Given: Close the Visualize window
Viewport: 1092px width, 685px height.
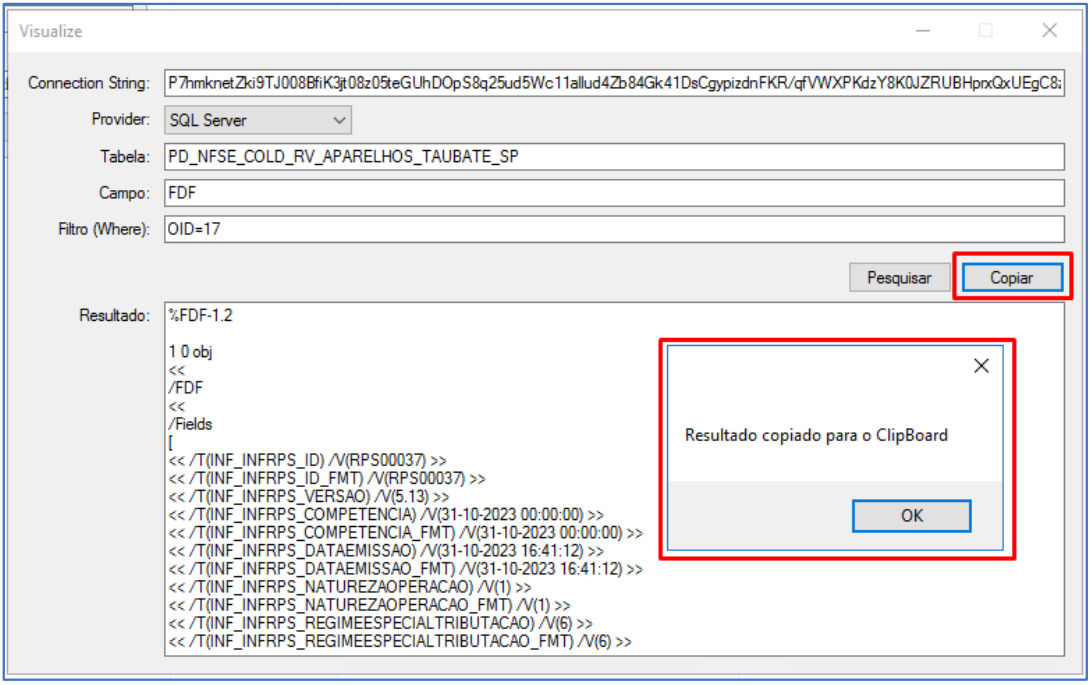Looking at the screenshot, I should (1049, 31).
